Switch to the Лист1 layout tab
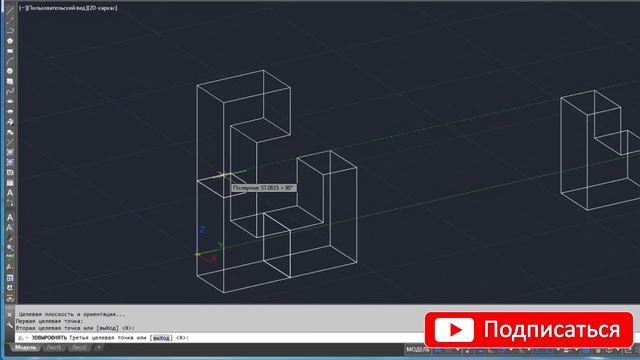The height and width of the screenshot is (360, 640). 54,348
